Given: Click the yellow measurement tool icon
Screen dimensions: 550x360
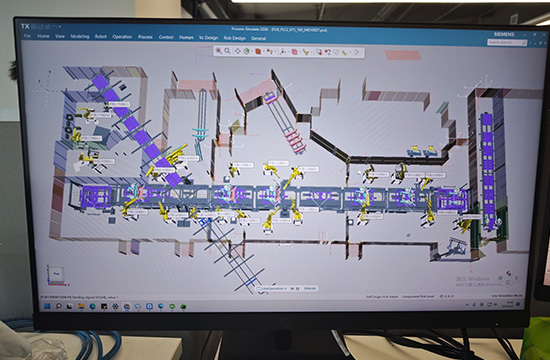Looking at the screenshot, I should point(344,53).
